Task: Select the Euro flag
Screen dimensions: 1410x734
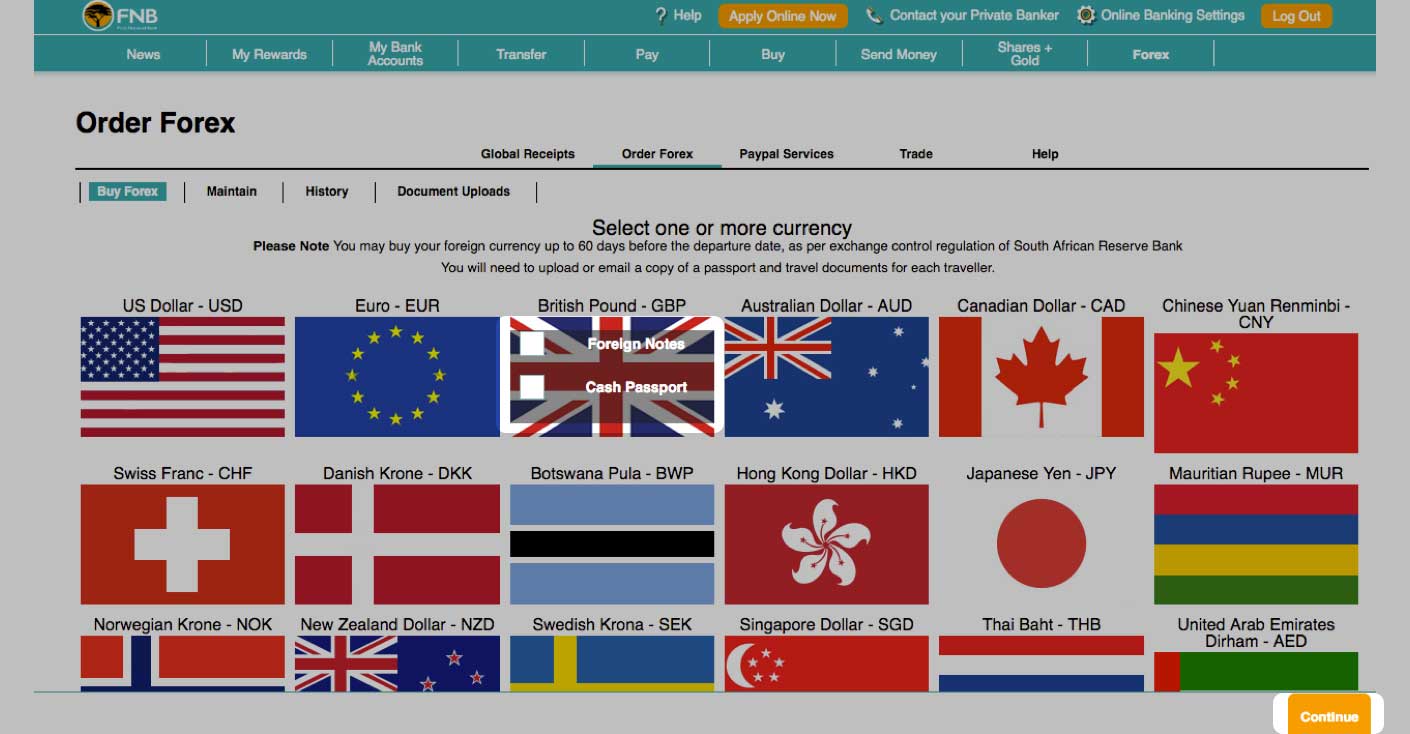Action: (397, 377)
